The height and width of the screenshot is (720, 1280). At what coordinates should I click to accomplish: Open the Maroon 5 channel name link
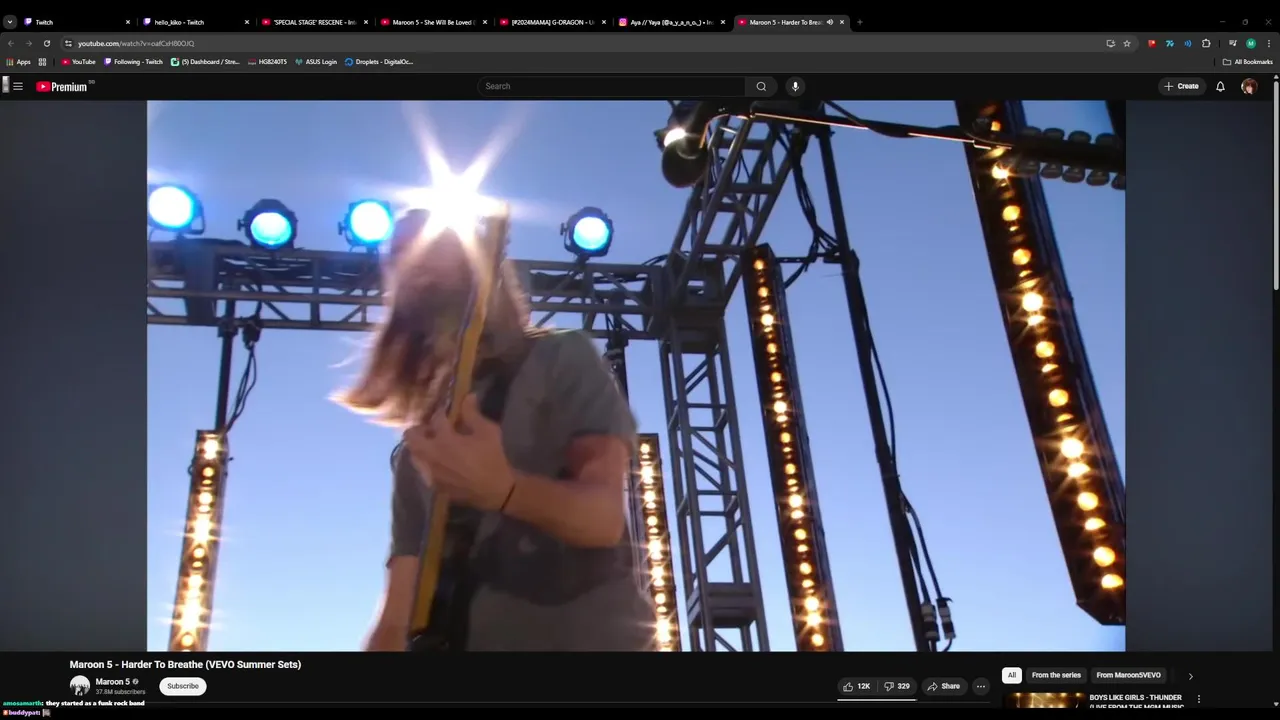click(x=112, y=682)
